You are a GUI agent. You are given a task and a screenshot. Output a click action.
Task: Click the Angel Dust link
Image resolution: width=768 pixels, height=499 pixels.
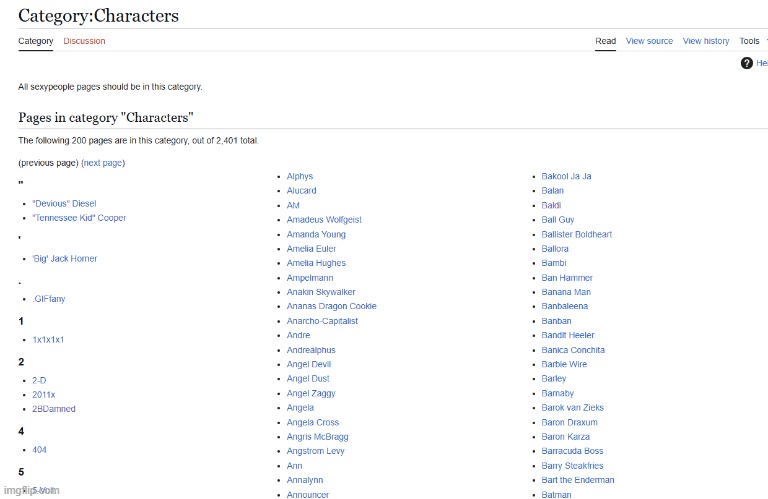pyautogui.click(x=309, y=379)
